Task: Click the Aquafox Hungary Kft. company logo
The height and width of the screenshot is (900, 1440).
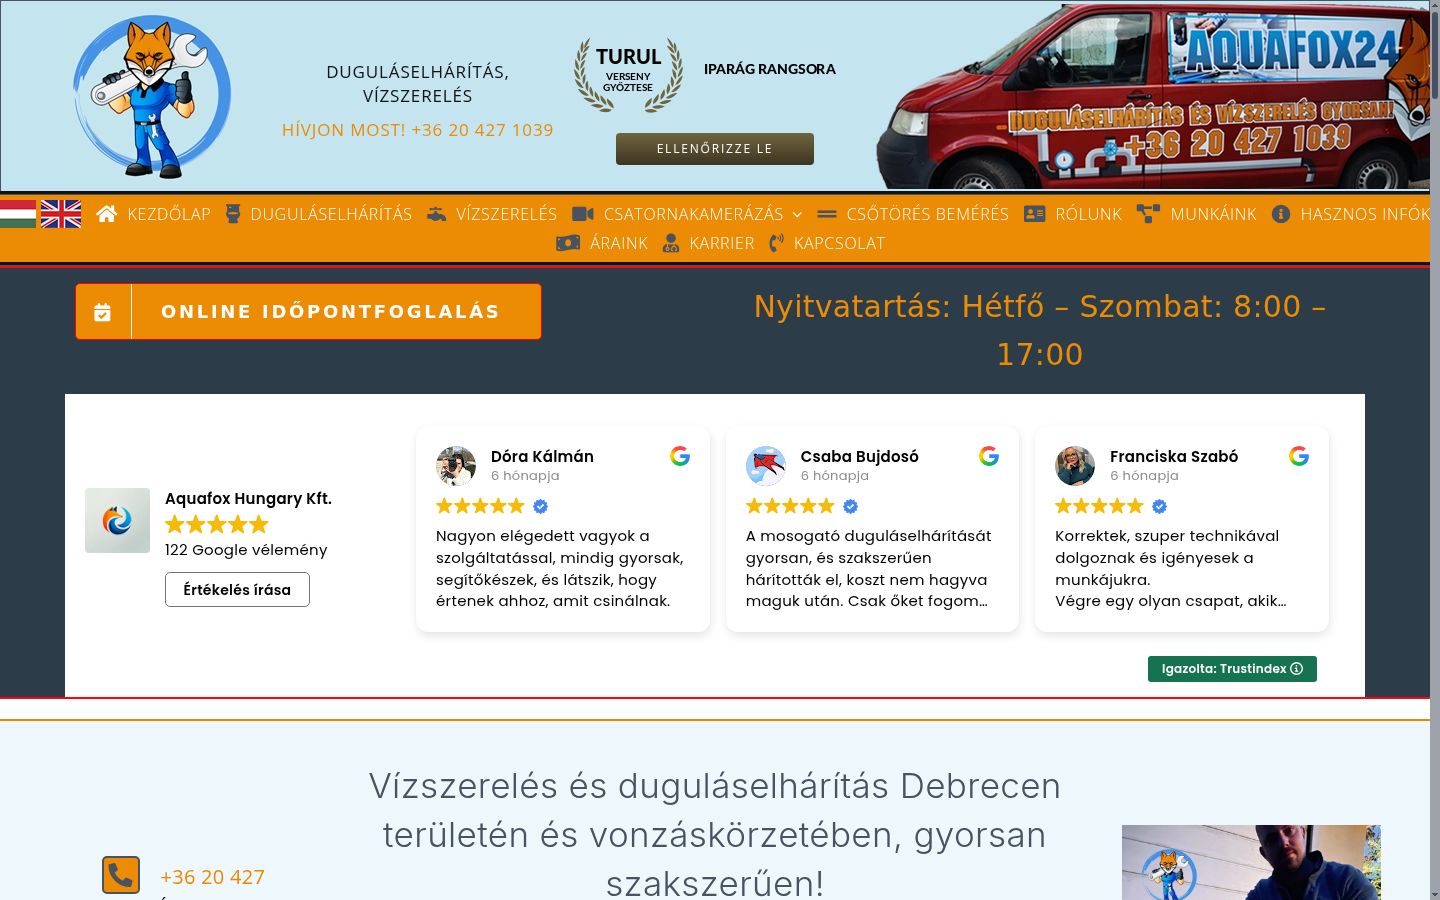Action: coord(117,520)
